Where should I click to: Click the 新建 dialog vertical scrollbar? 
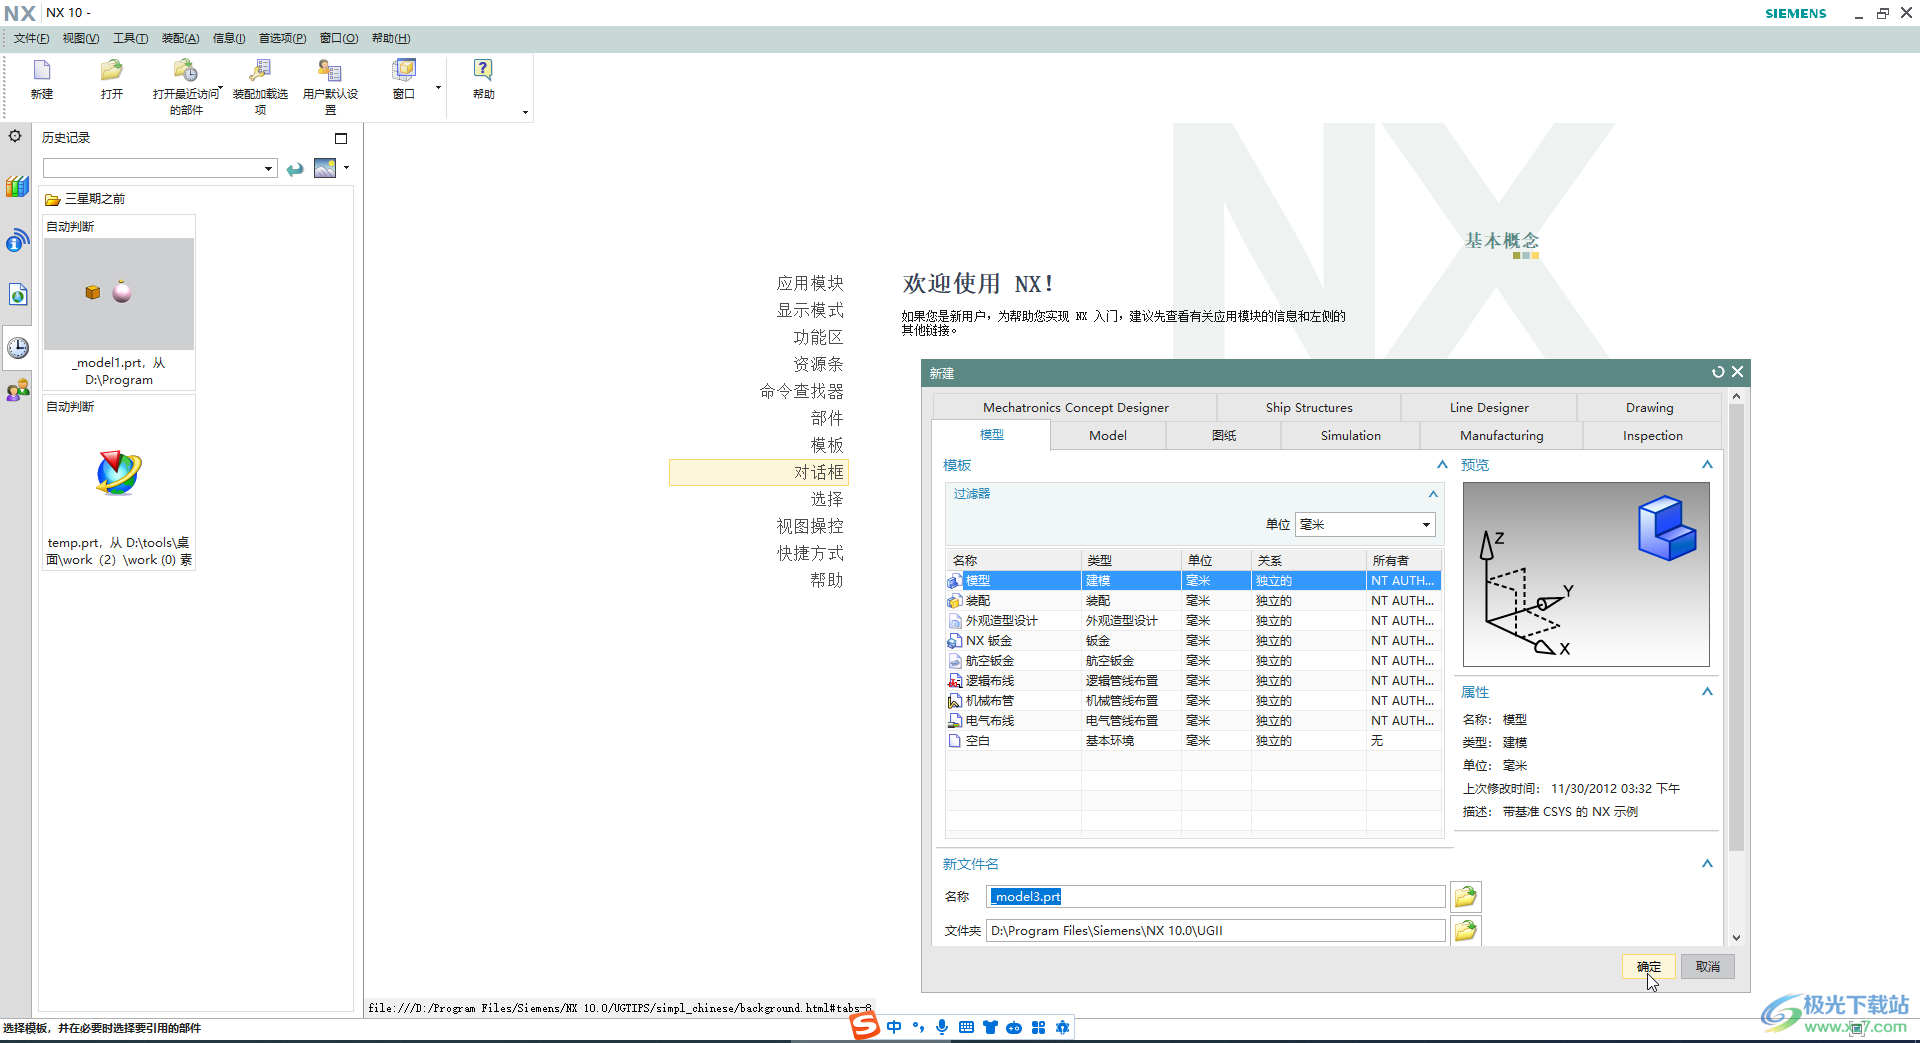click(1736, 626)
